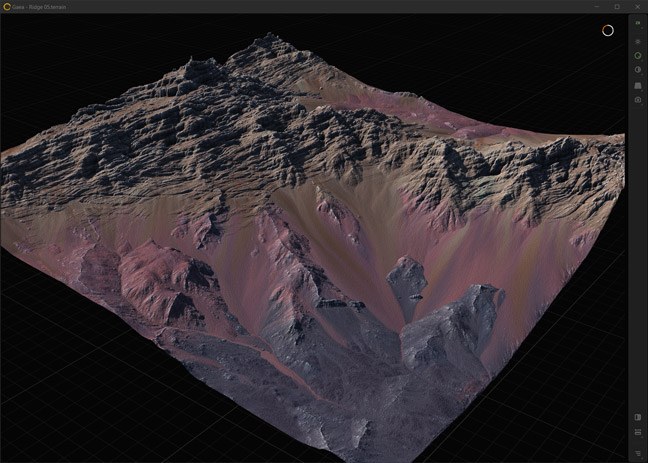Click the green circle icon in sidebar

point(638,56)
